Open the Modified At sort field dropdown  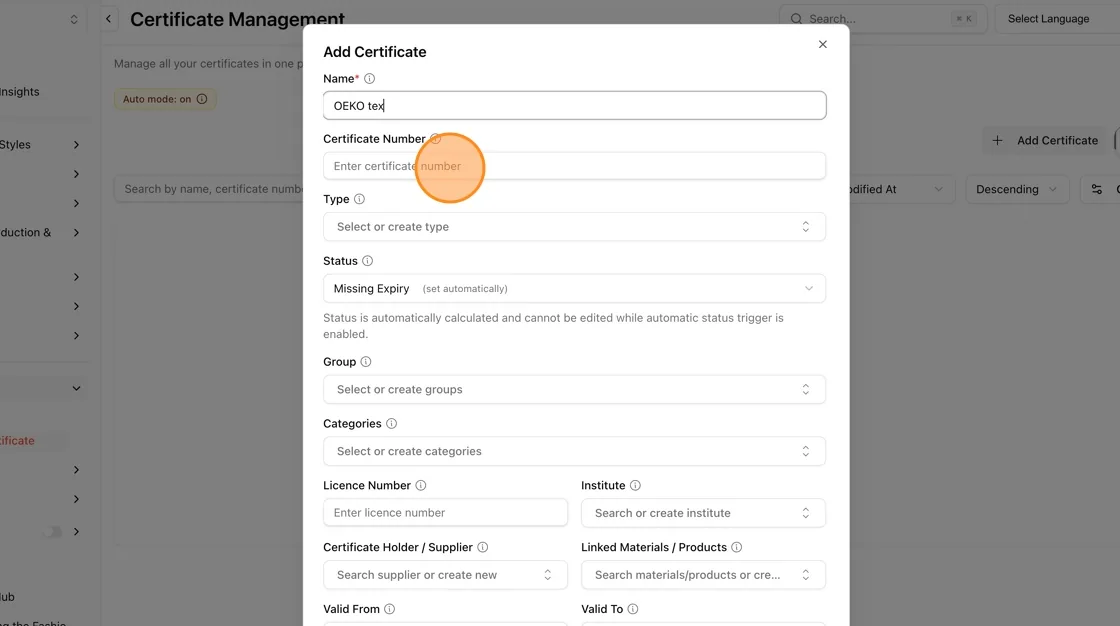[x=901, y=189]
